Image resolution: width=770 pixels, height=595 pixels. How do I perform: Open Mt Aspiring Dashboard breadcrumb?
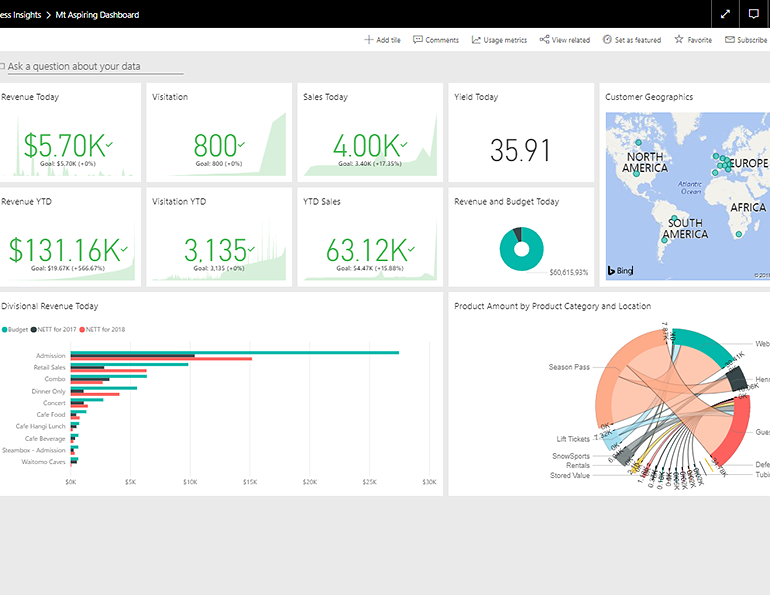pos(97,15)
